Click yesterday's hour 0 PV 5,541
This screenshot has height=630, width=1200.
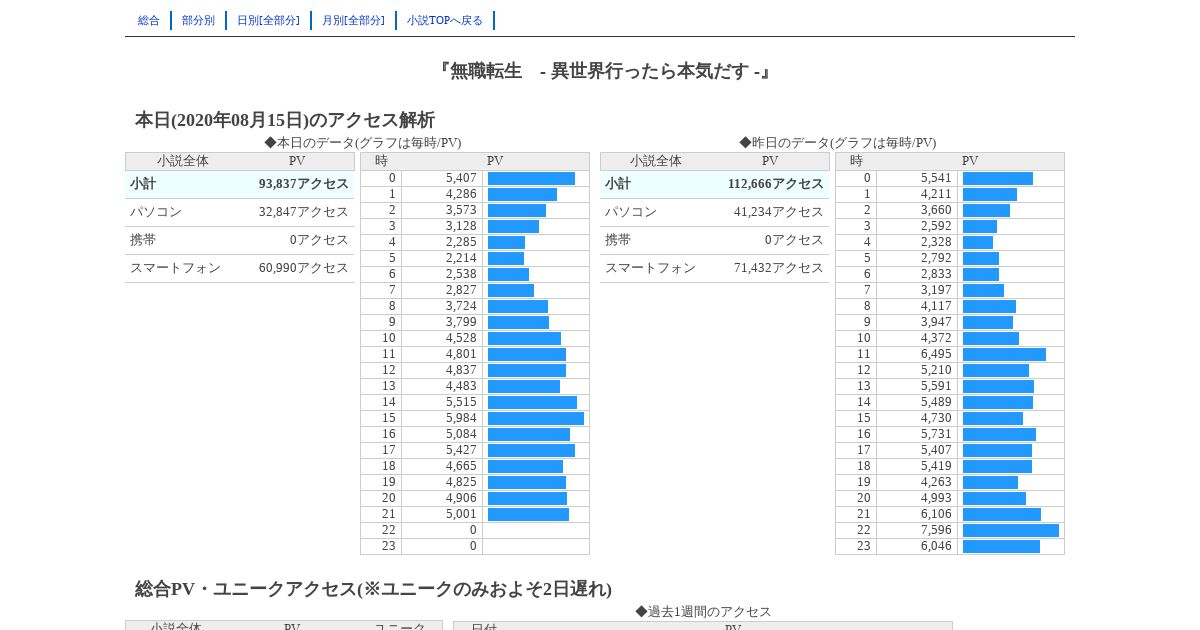(936, 178)
